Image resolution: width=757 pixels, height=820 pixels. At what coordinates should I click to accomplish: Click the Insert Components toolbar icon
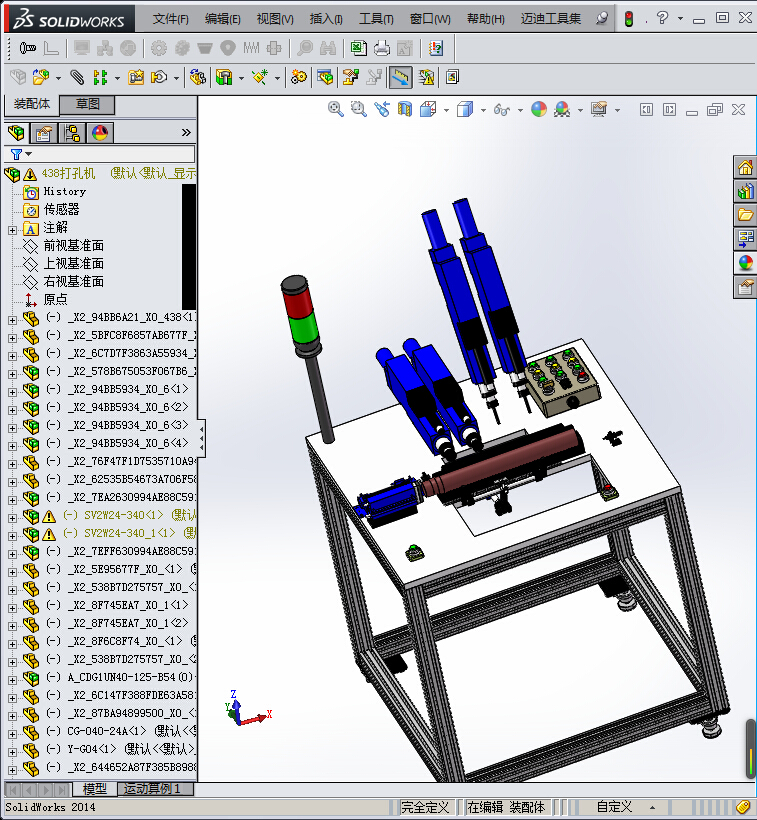(41, 77)
